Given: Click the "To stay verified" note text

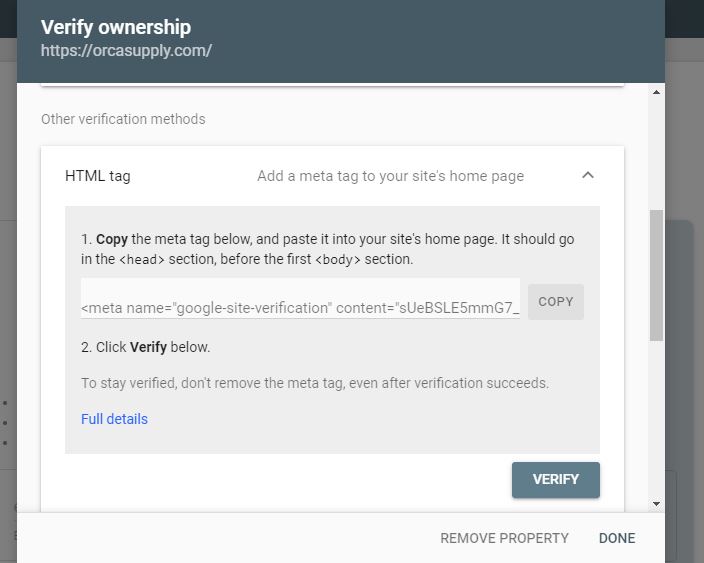Looking at the screenshot, I should (x=314, y=383).
